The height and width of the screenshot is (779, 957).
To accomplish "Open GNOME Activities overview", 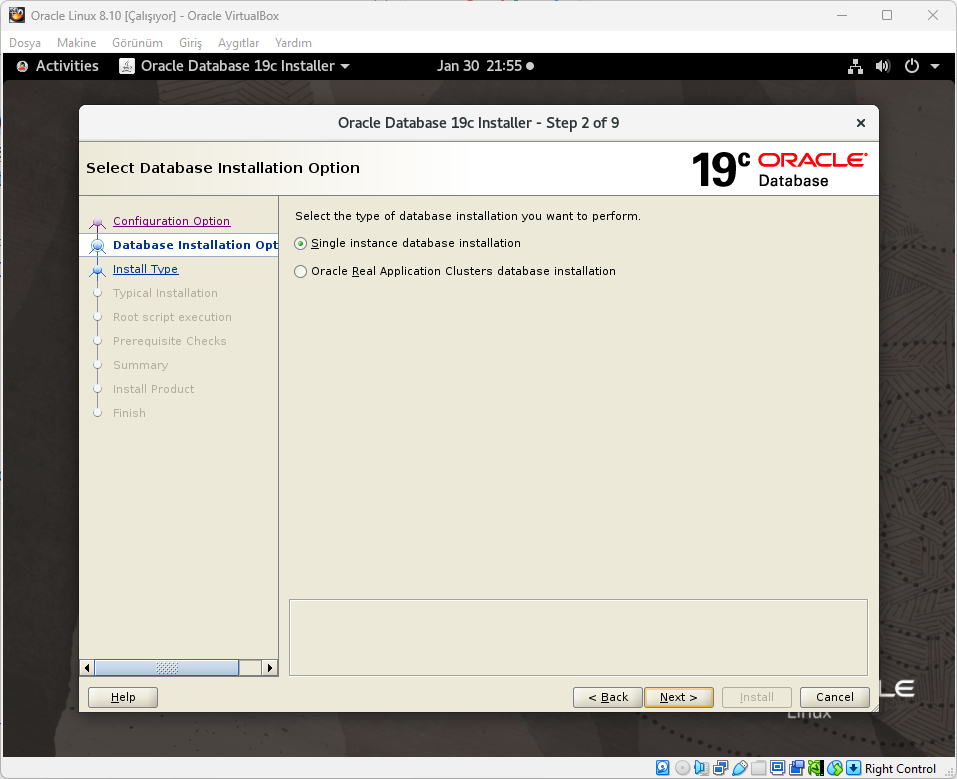I will click(57, 66).
